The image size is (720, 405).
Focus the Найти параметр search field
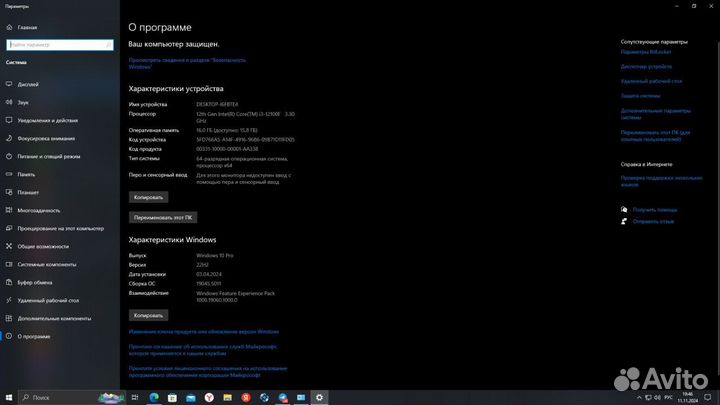60,45
